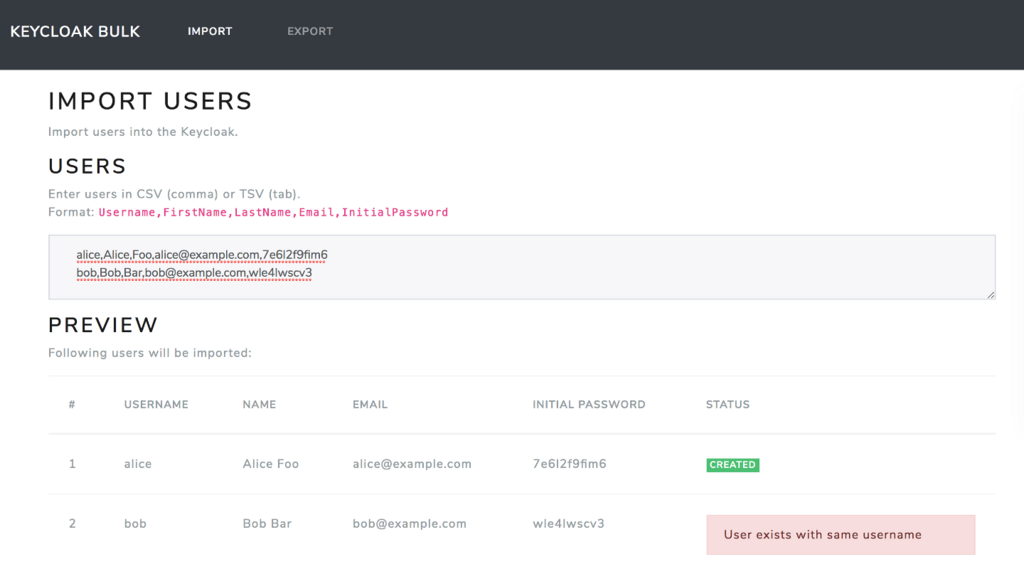Click the IMPORT USERS heading
The height and width of the screenshot is (569, 1024).
(150, 101)
